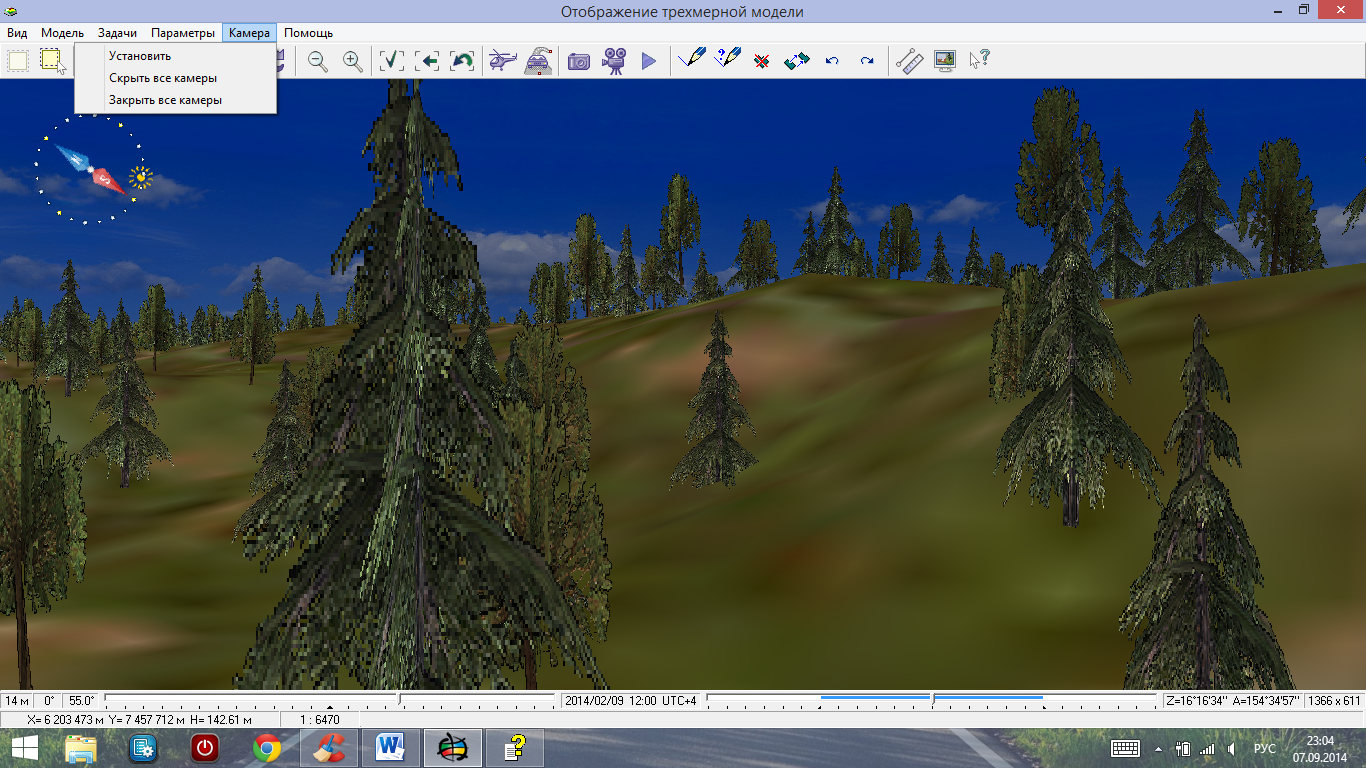Switch input language via РУС indicator
Screen dimensions: 1366x768
[x=1265, y=749]
